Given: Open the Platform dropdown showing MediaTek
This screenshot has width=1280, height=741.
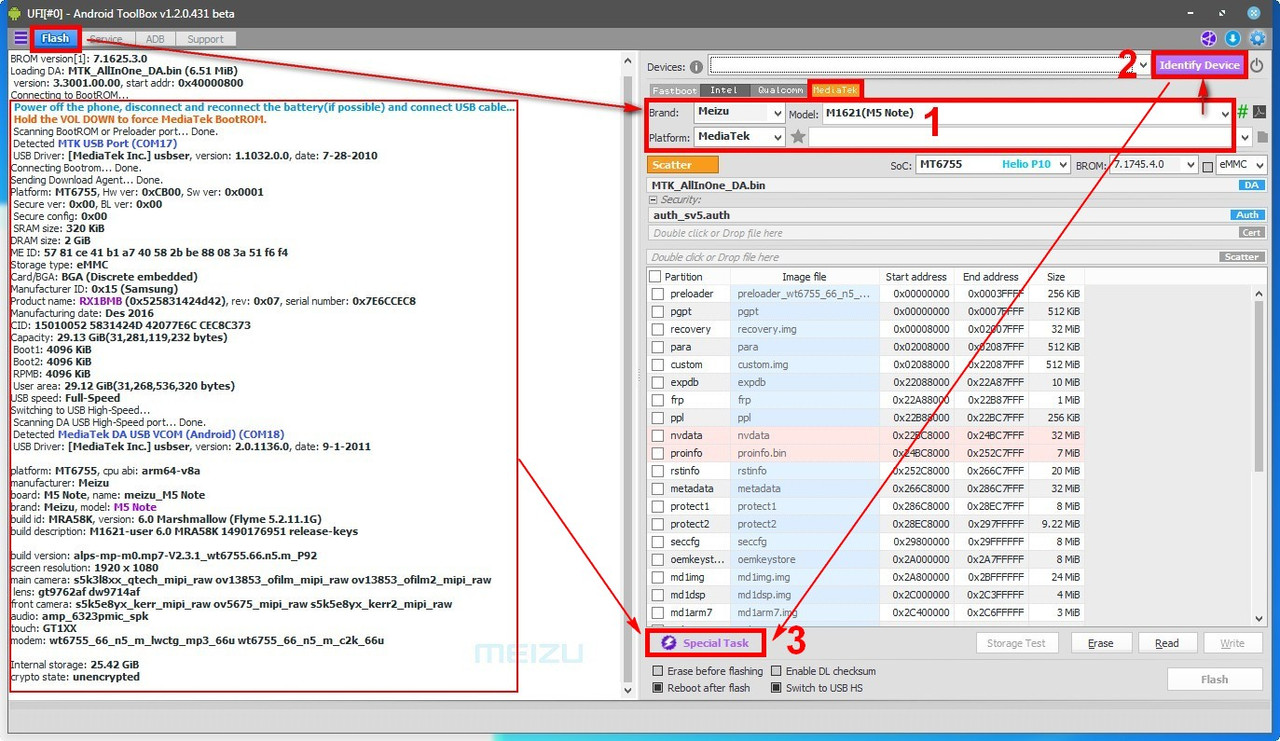Looking at the screenshot, I should pyautogui.click(x=739, y=137).
